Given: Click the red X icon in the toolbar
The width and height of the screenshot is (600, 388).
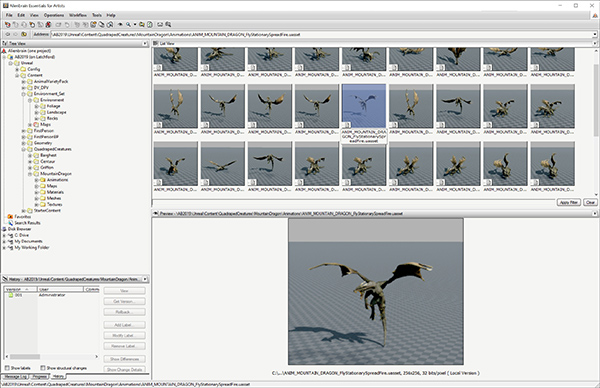Looking at the screenshot, I should pos(48,24).
